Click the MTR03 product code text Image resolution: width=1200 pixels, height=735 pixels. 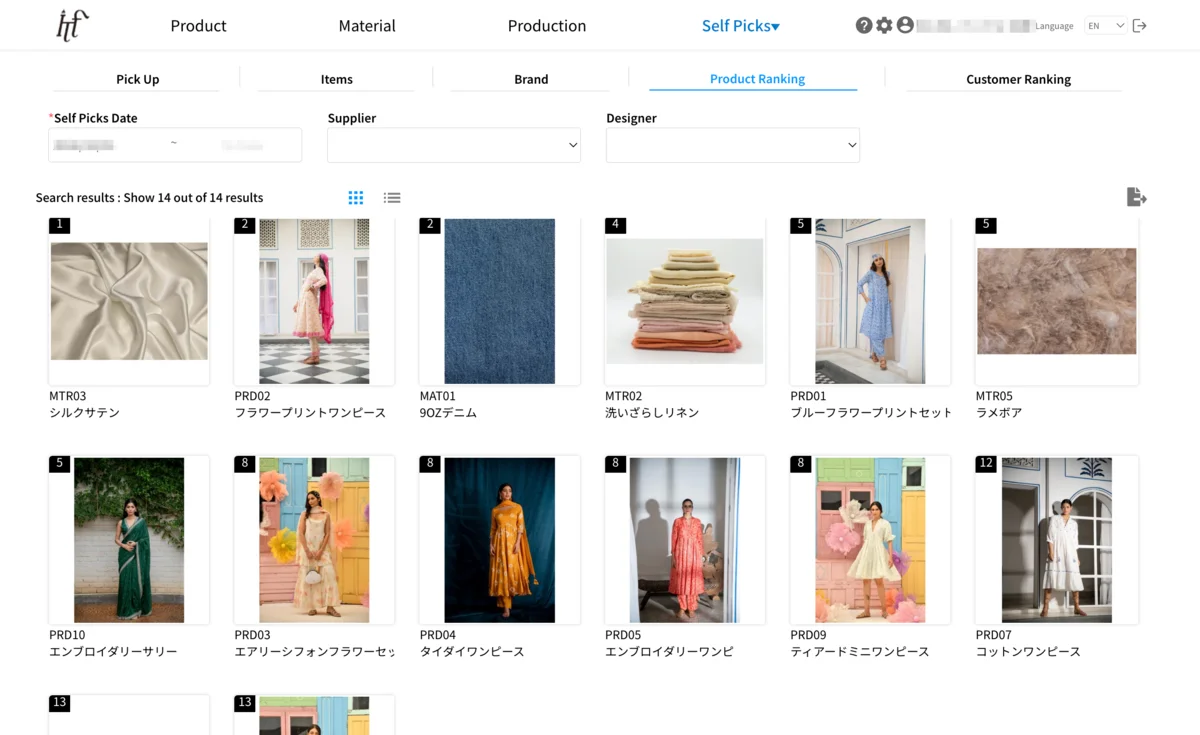click(68, 396)
